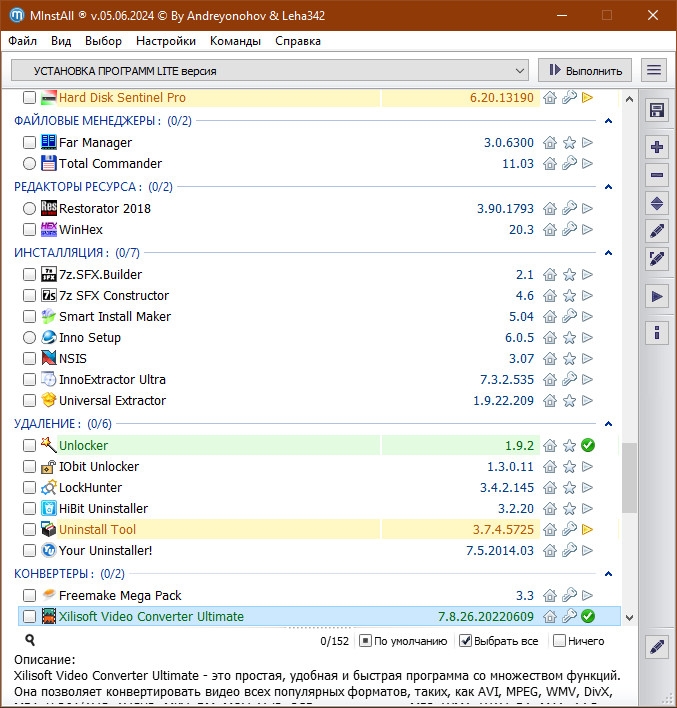Click key icon for Your Uninstaller!
This screenshot has width=677, height=708.
pyautogui.click(x=569, y=550)
